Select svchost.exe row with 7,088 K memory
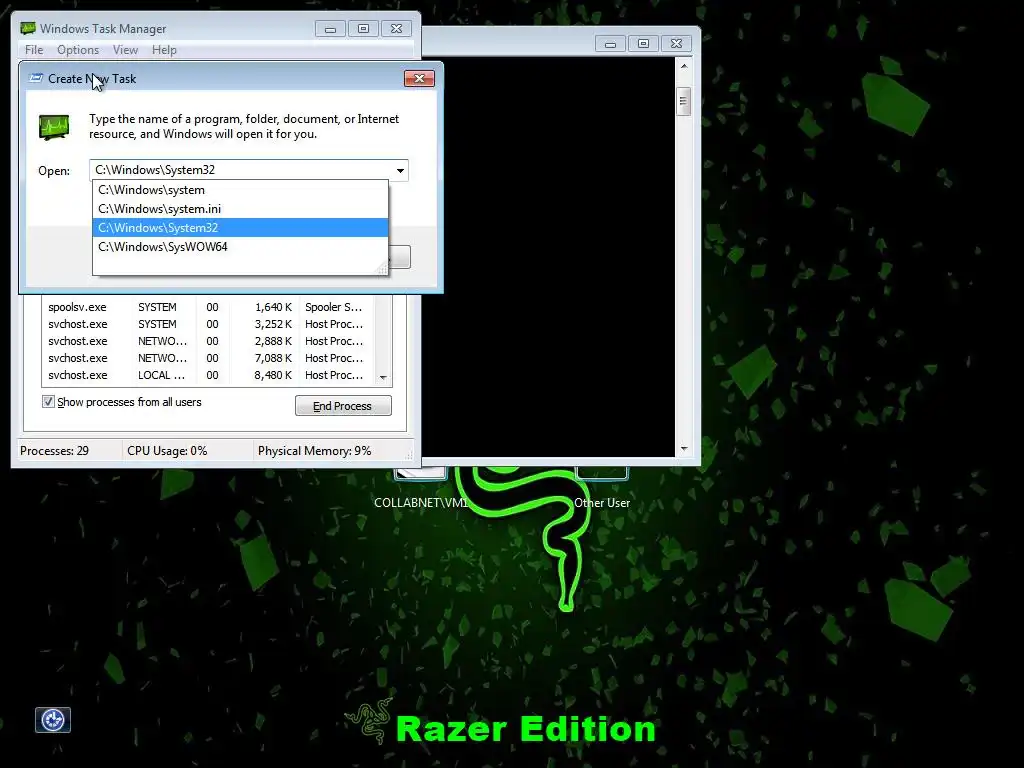This screenshot has width=1024, height=768. [209, 358]
